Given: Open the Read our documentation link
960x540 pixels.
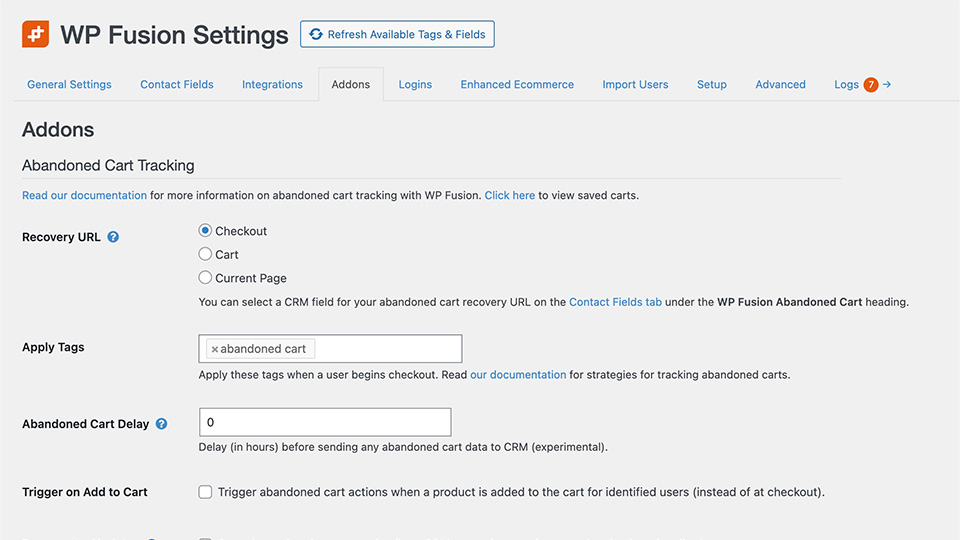Looking at the screenshot, I should pos(84,196).
